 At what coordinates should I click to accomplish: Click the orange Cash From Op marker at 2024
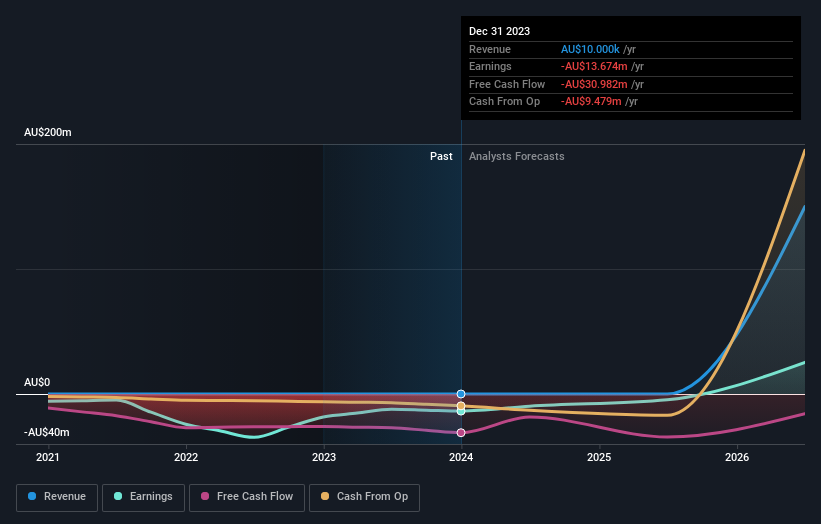click(x=461, y=406)
